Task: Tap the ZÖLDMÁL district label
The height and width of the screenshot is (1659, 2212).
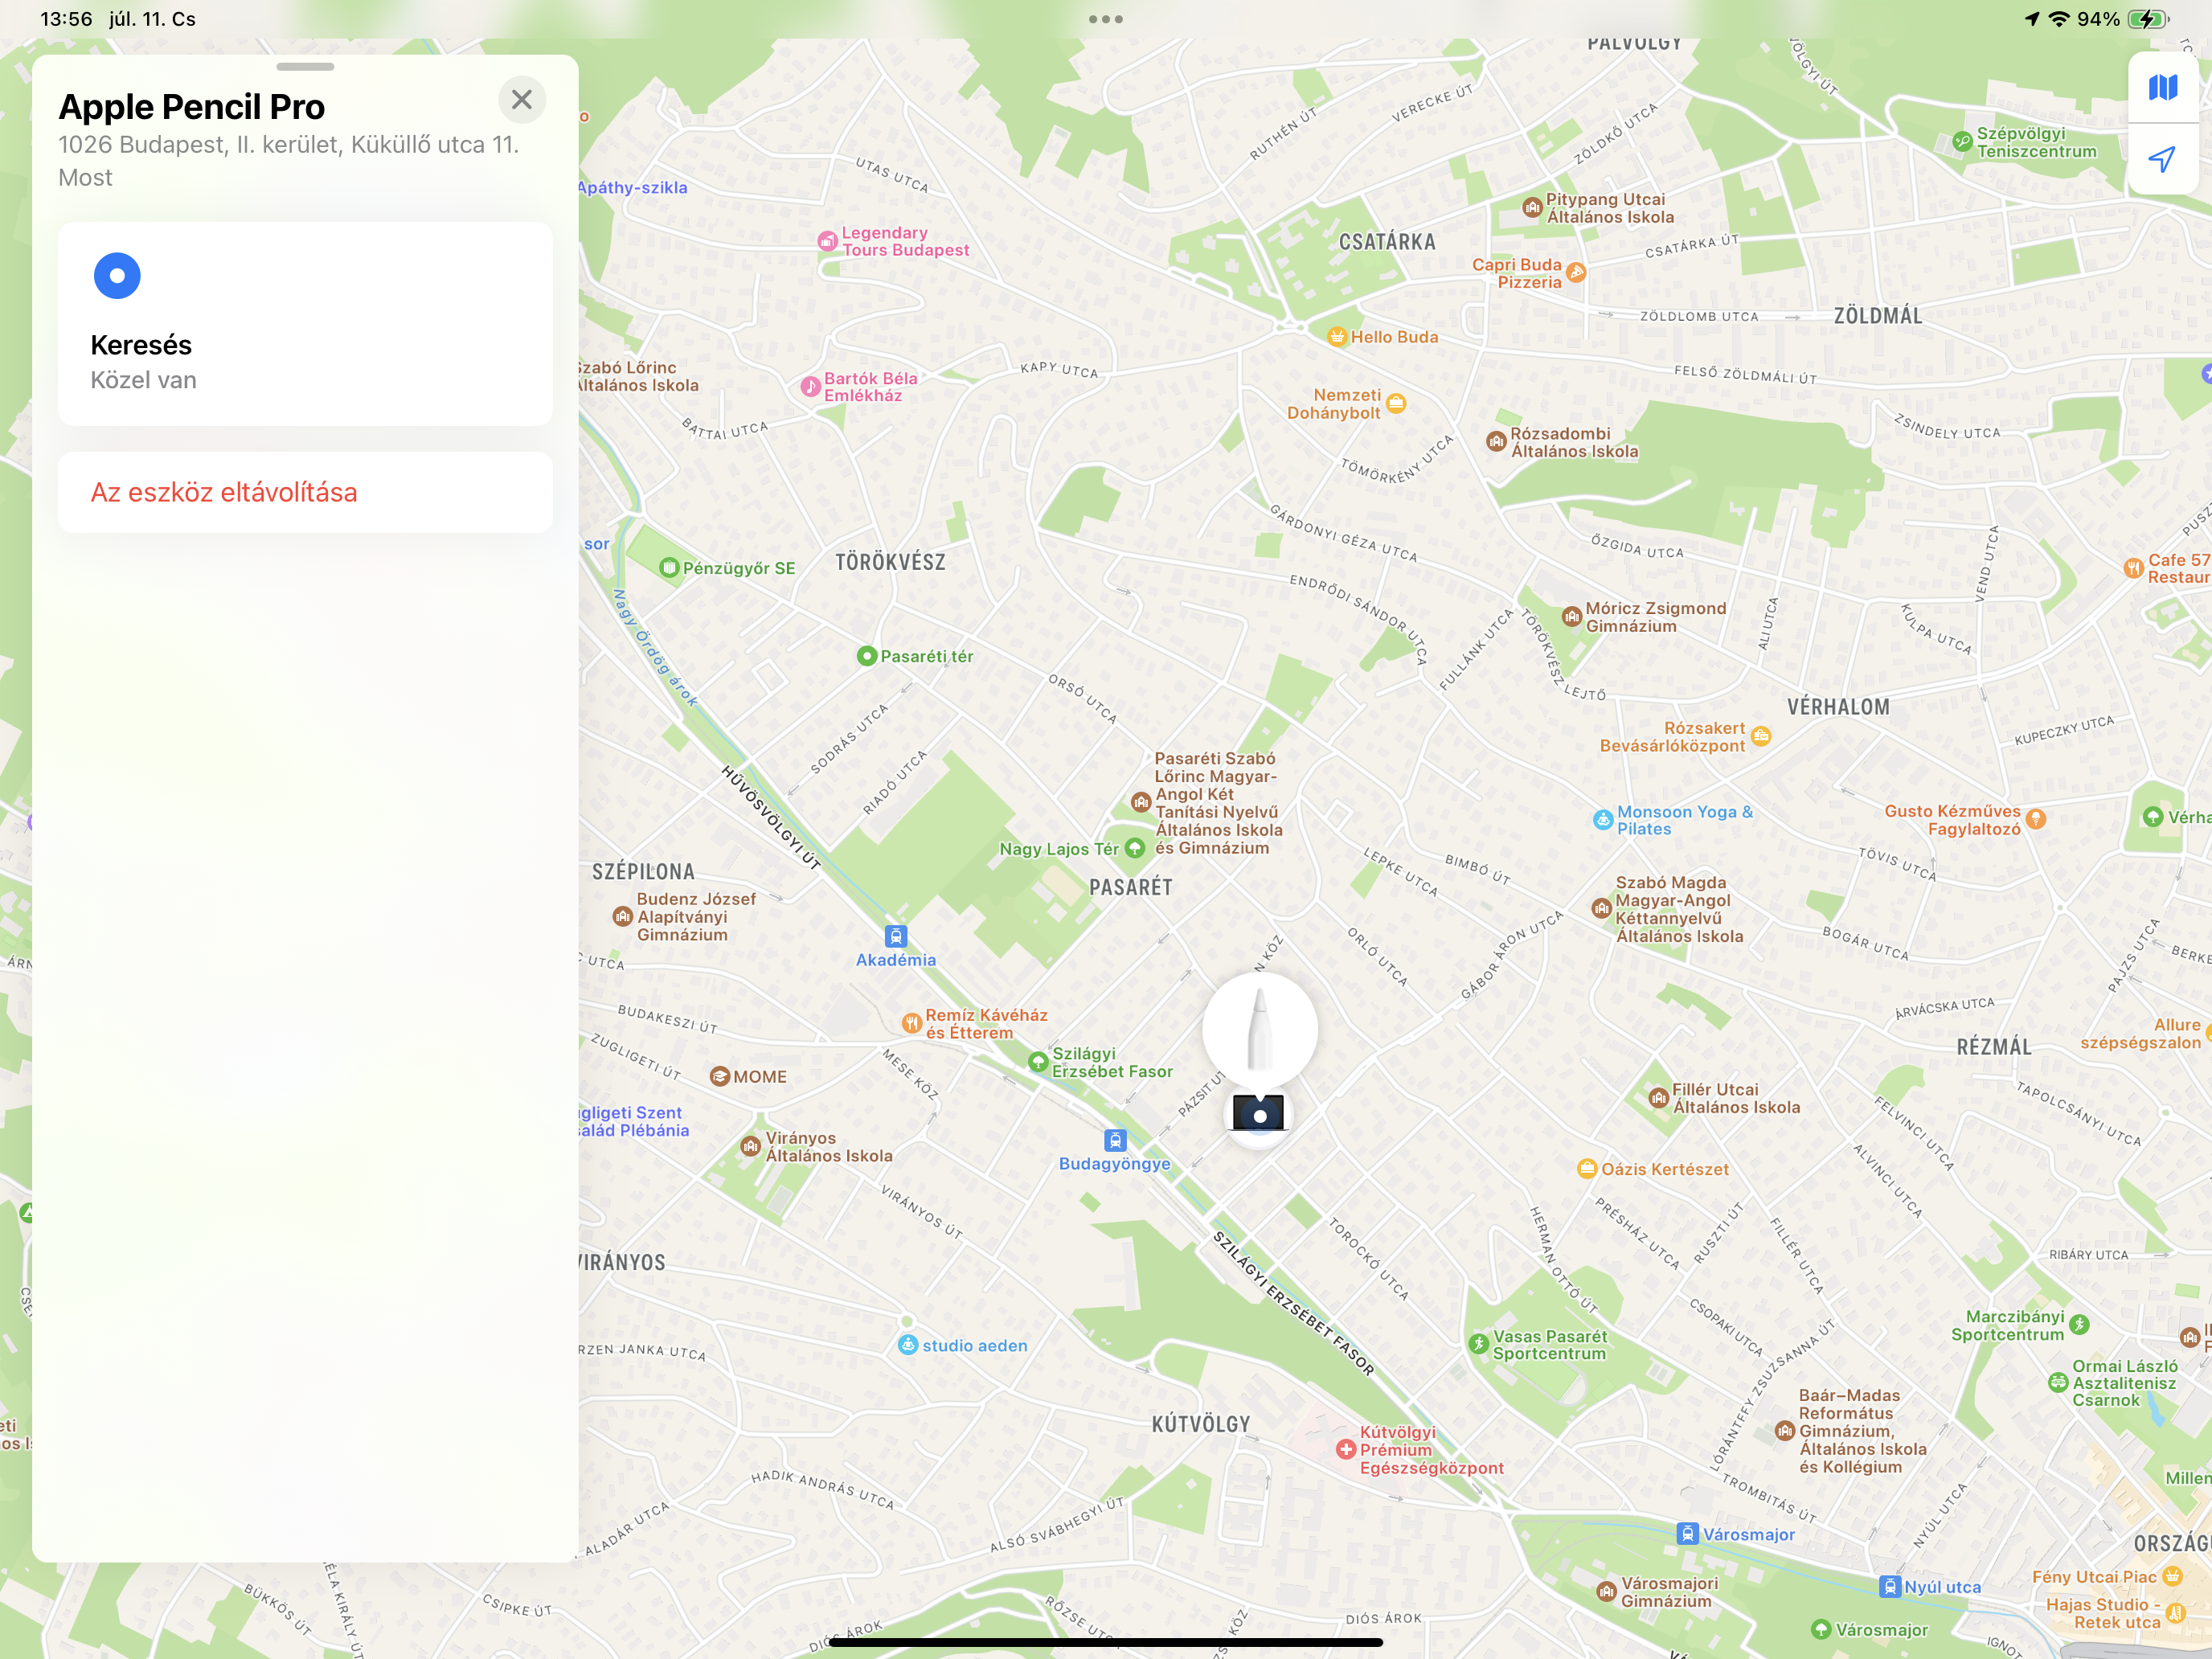Action: [1877, 316]
